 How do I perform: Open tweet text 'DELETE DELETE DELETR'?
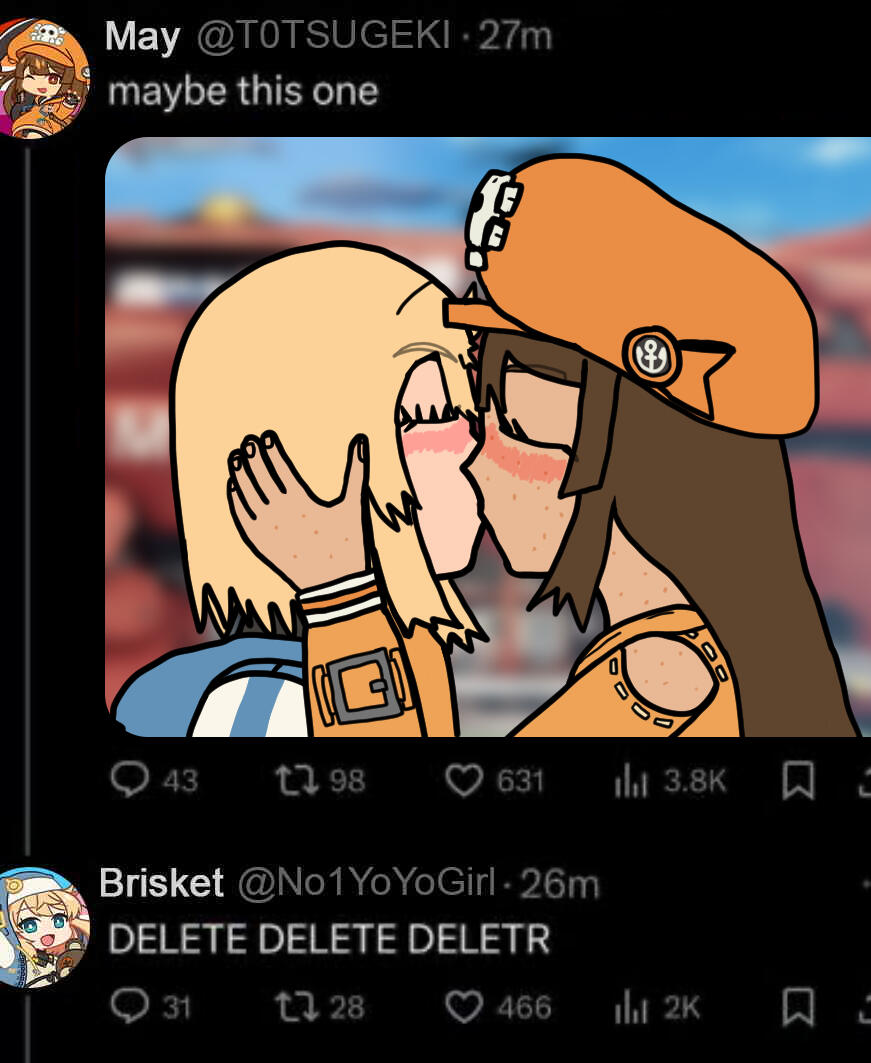(x=329, y=939)
